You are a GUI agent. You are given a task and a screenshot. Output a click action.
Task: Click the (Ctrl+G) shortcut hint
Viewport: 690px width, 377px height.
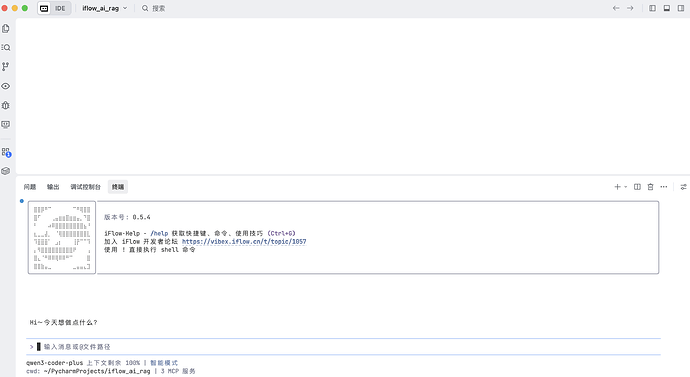click(282, 234)
